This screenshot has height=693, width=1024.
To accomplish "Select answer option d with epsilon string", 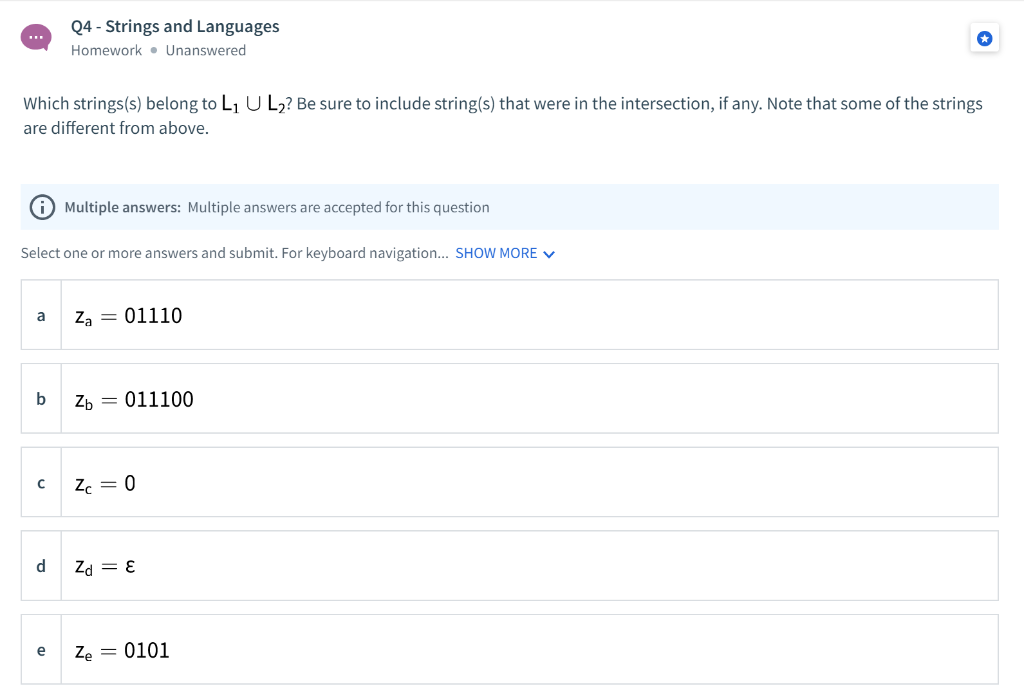I will click(x=512, y=565).
